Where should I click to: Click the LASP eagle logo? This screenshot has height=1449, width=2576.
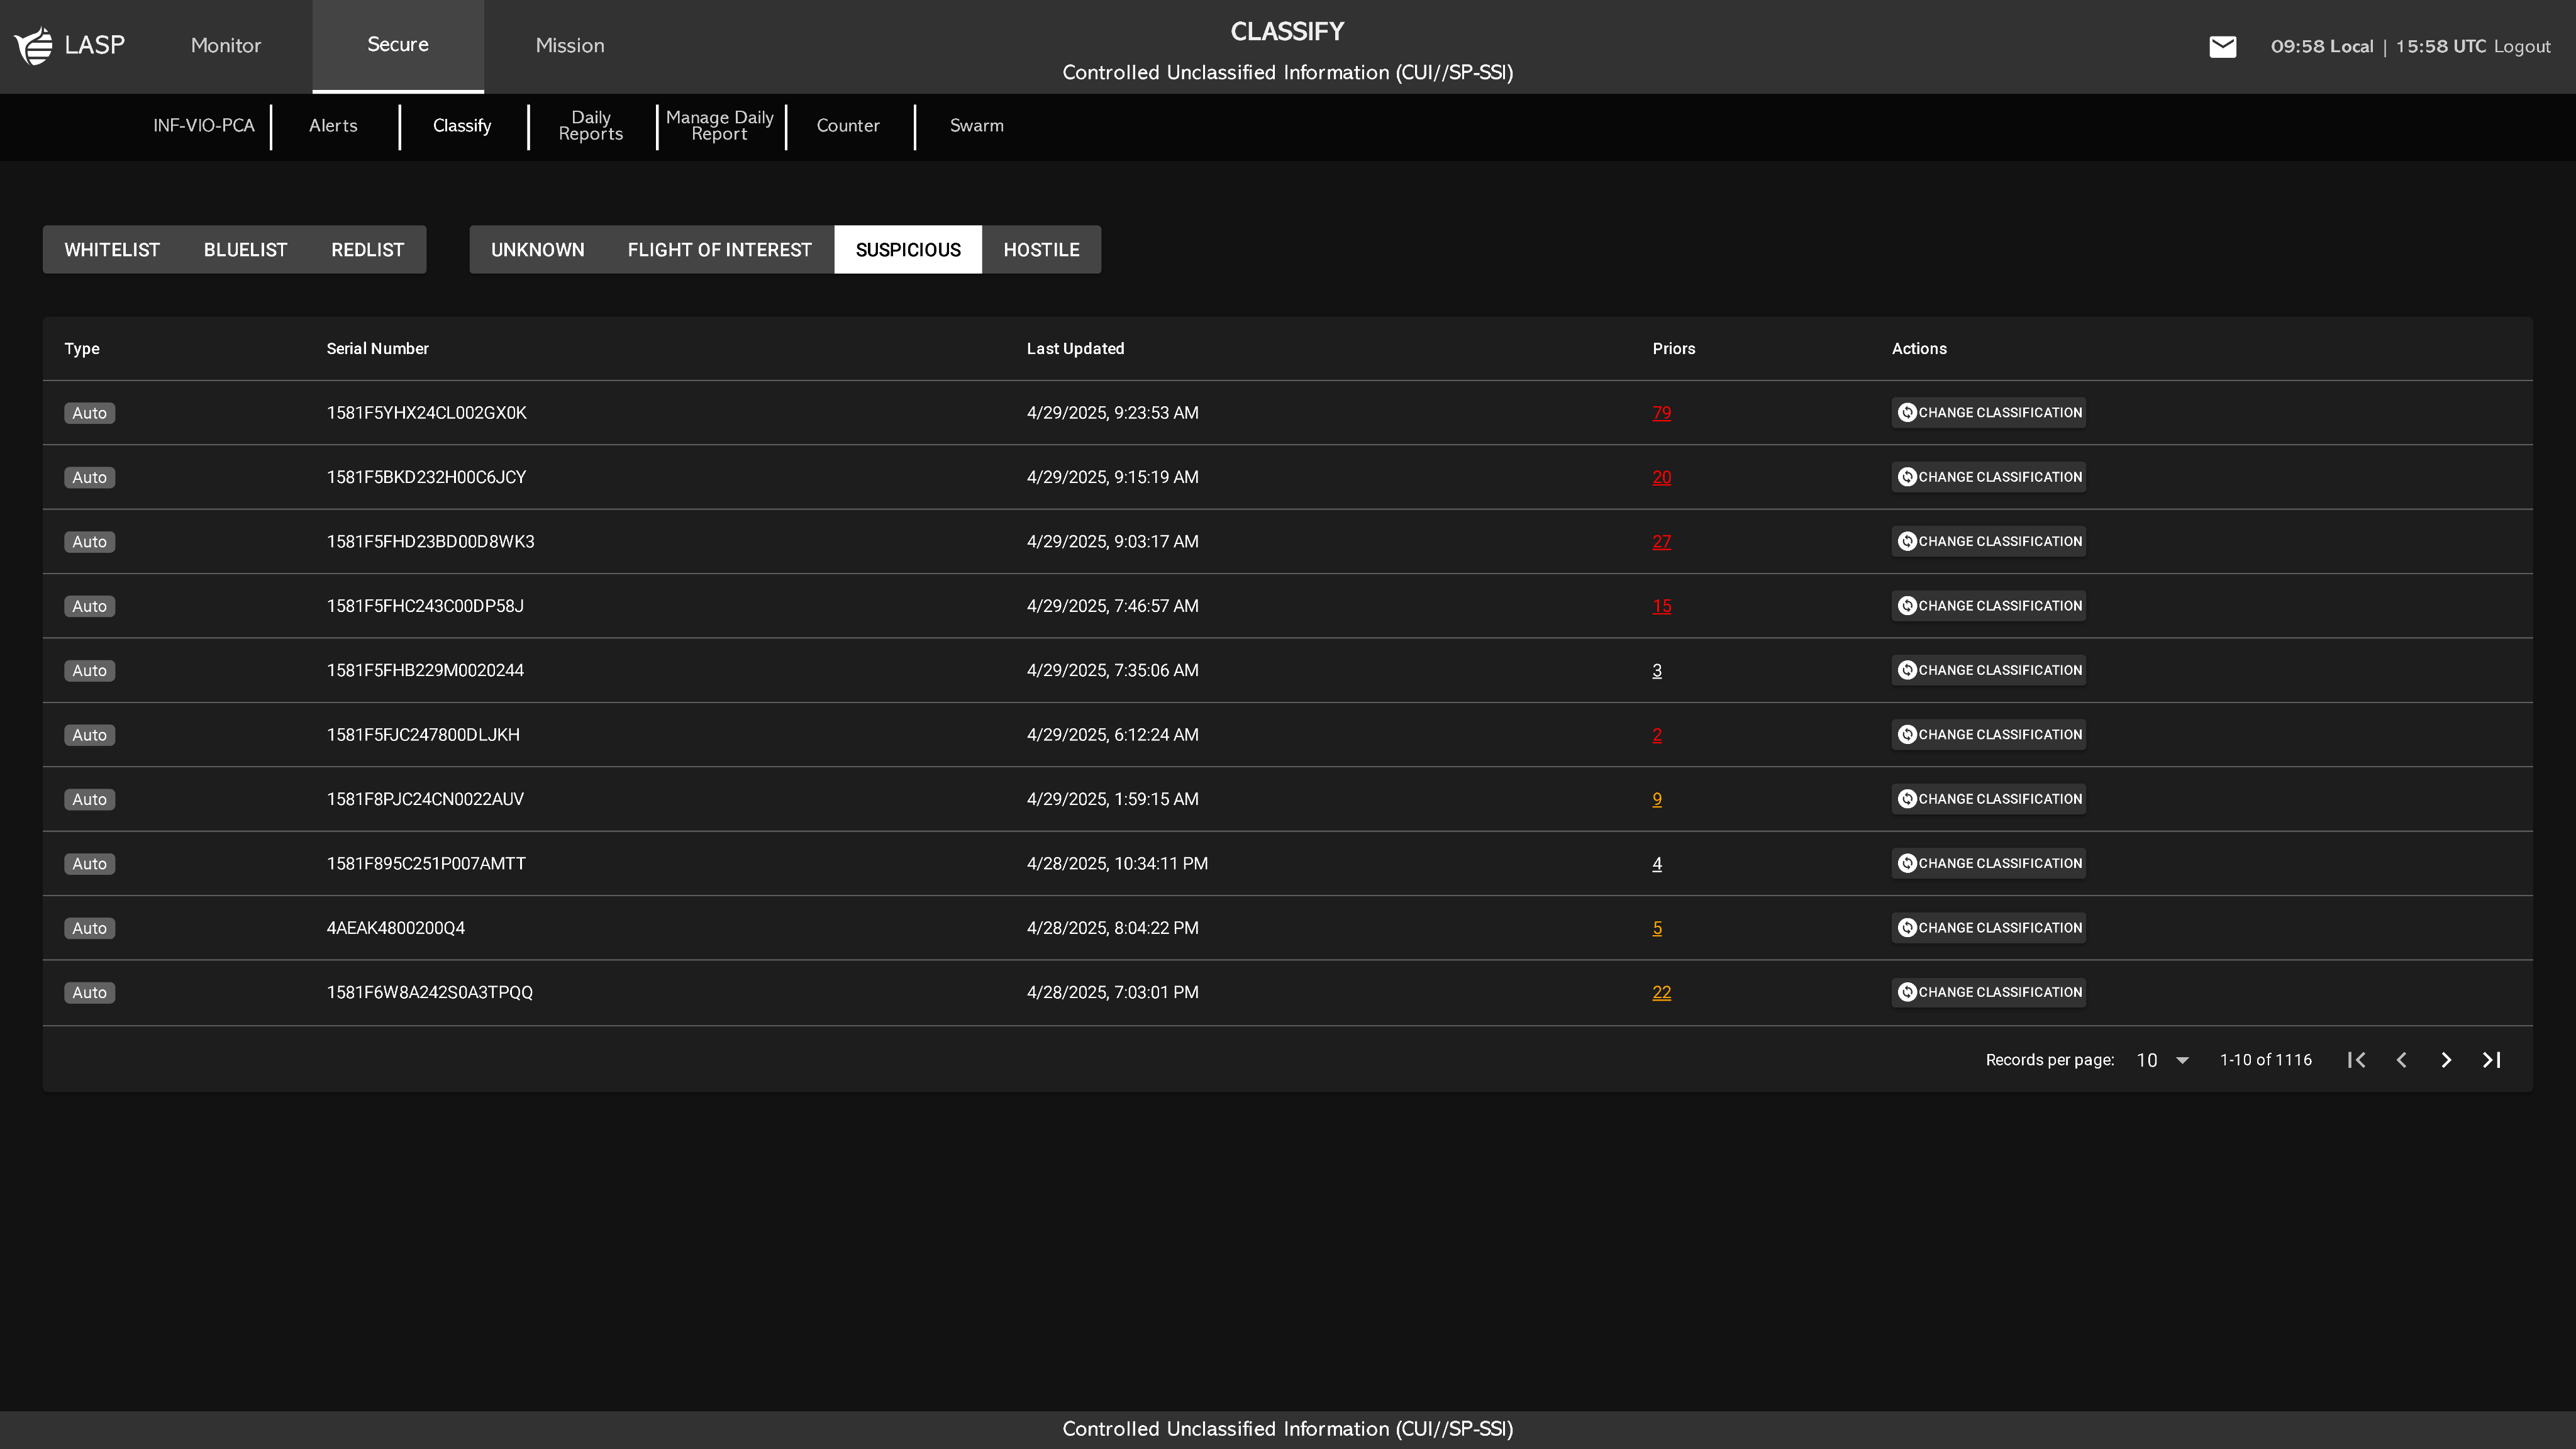click(34, 46)
